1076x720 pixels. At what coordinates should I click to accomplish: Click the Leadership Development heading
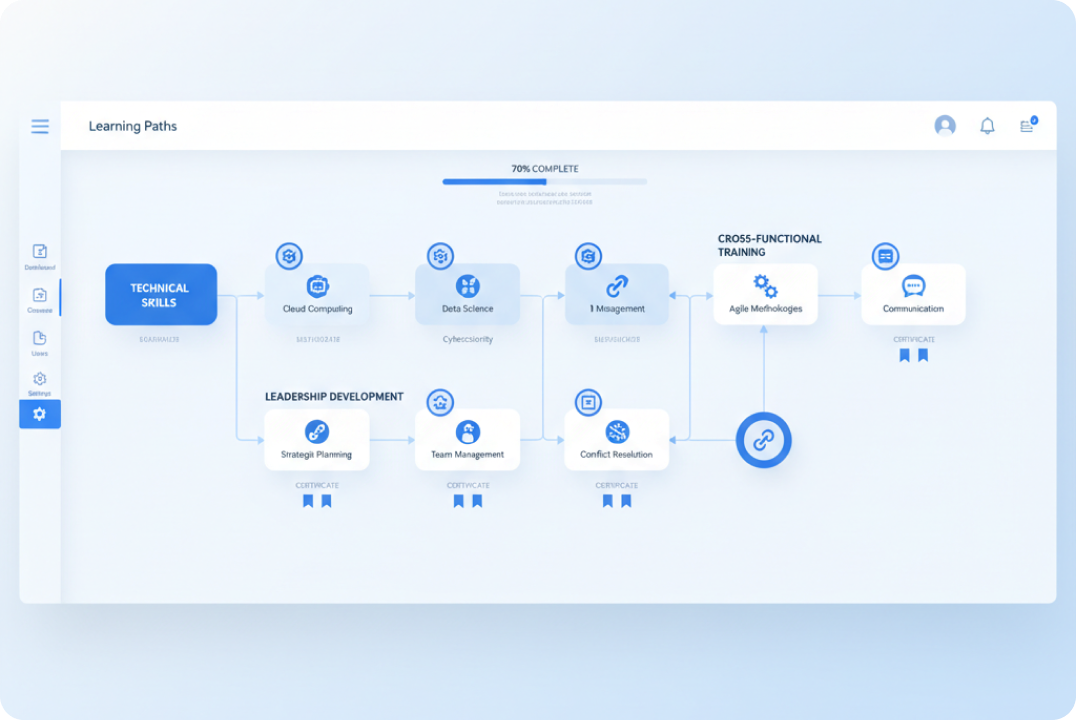coord(334,397)
